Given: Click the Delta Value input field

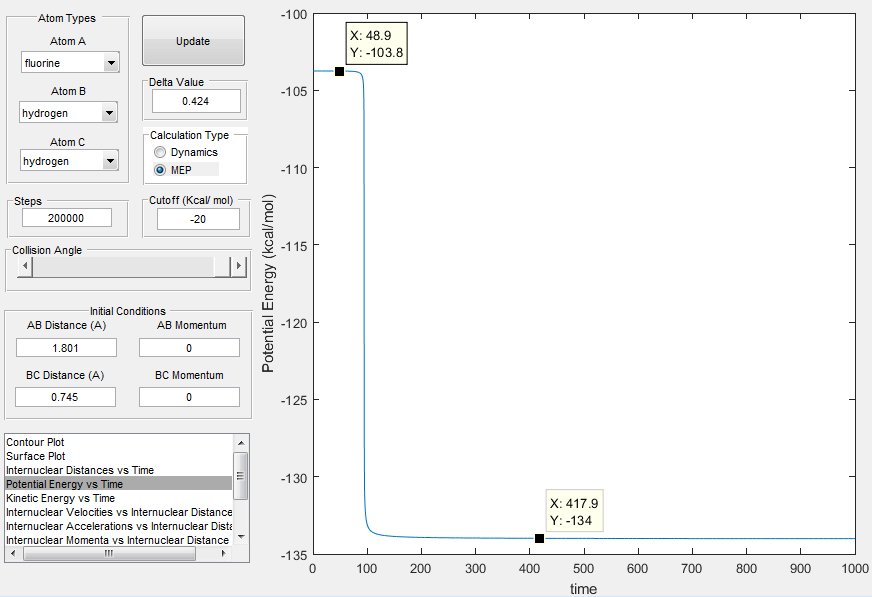Looking at the screenshot, I should 196,101.
